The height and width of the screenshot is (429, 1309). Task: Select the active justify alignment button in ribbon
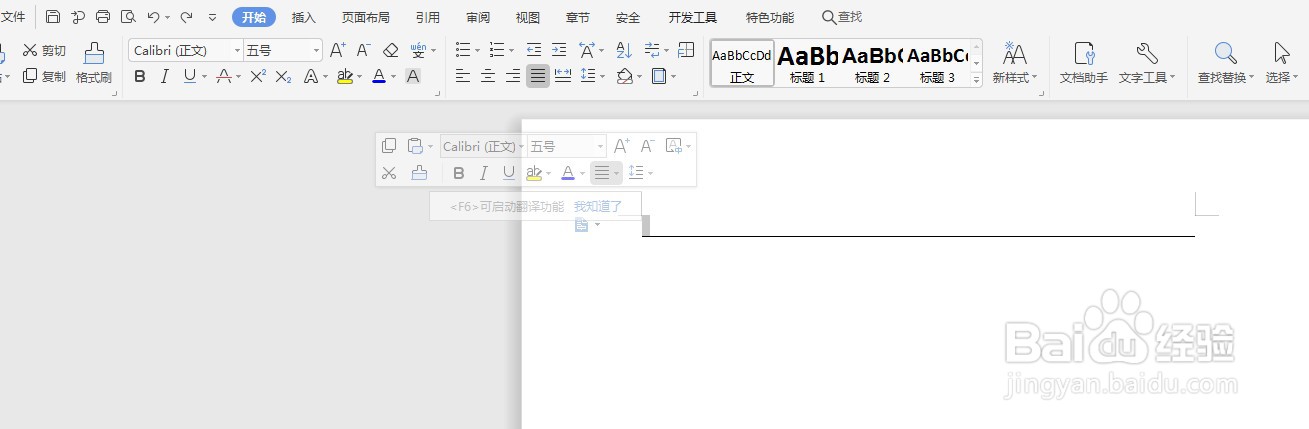tap(538, 76)
